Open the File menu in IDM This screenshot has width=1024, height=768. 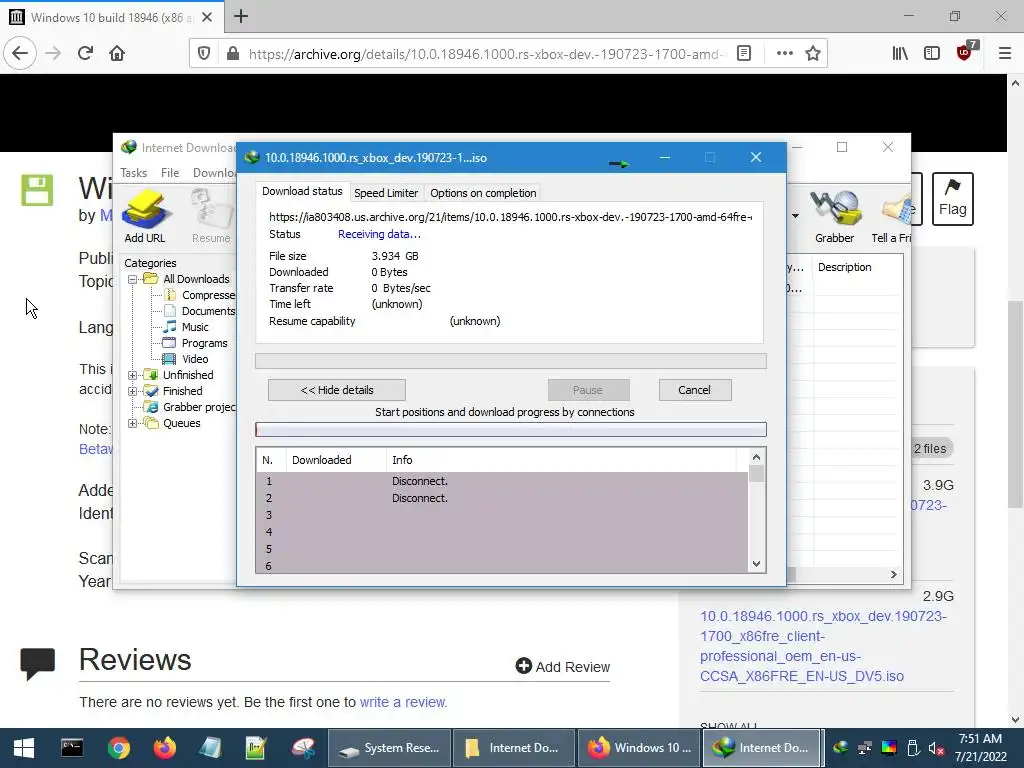coord(170,172)
